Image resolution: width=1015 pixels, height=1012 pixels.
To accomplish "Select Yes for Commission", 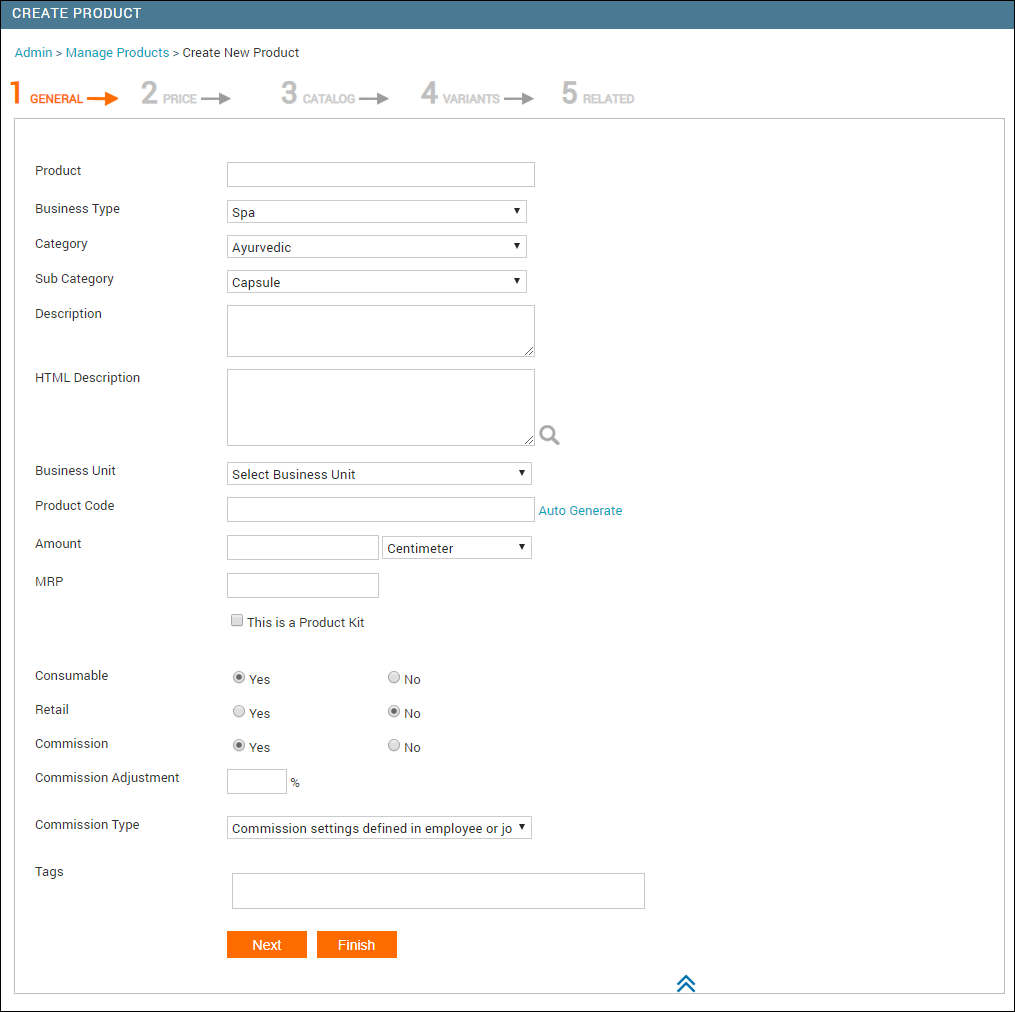I will click(239, 746).
